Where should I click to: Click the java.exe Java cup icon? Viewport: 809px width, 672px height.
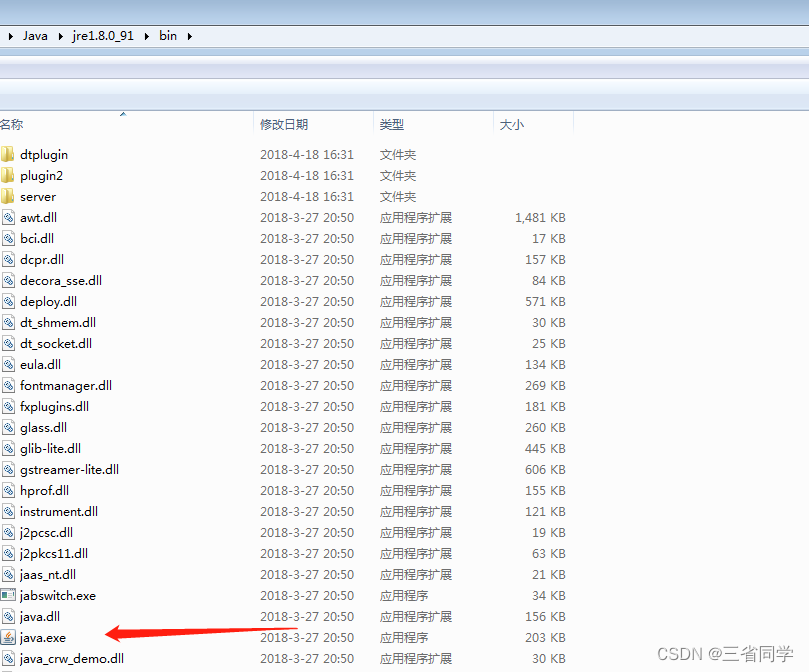click(x=8, y=637)
